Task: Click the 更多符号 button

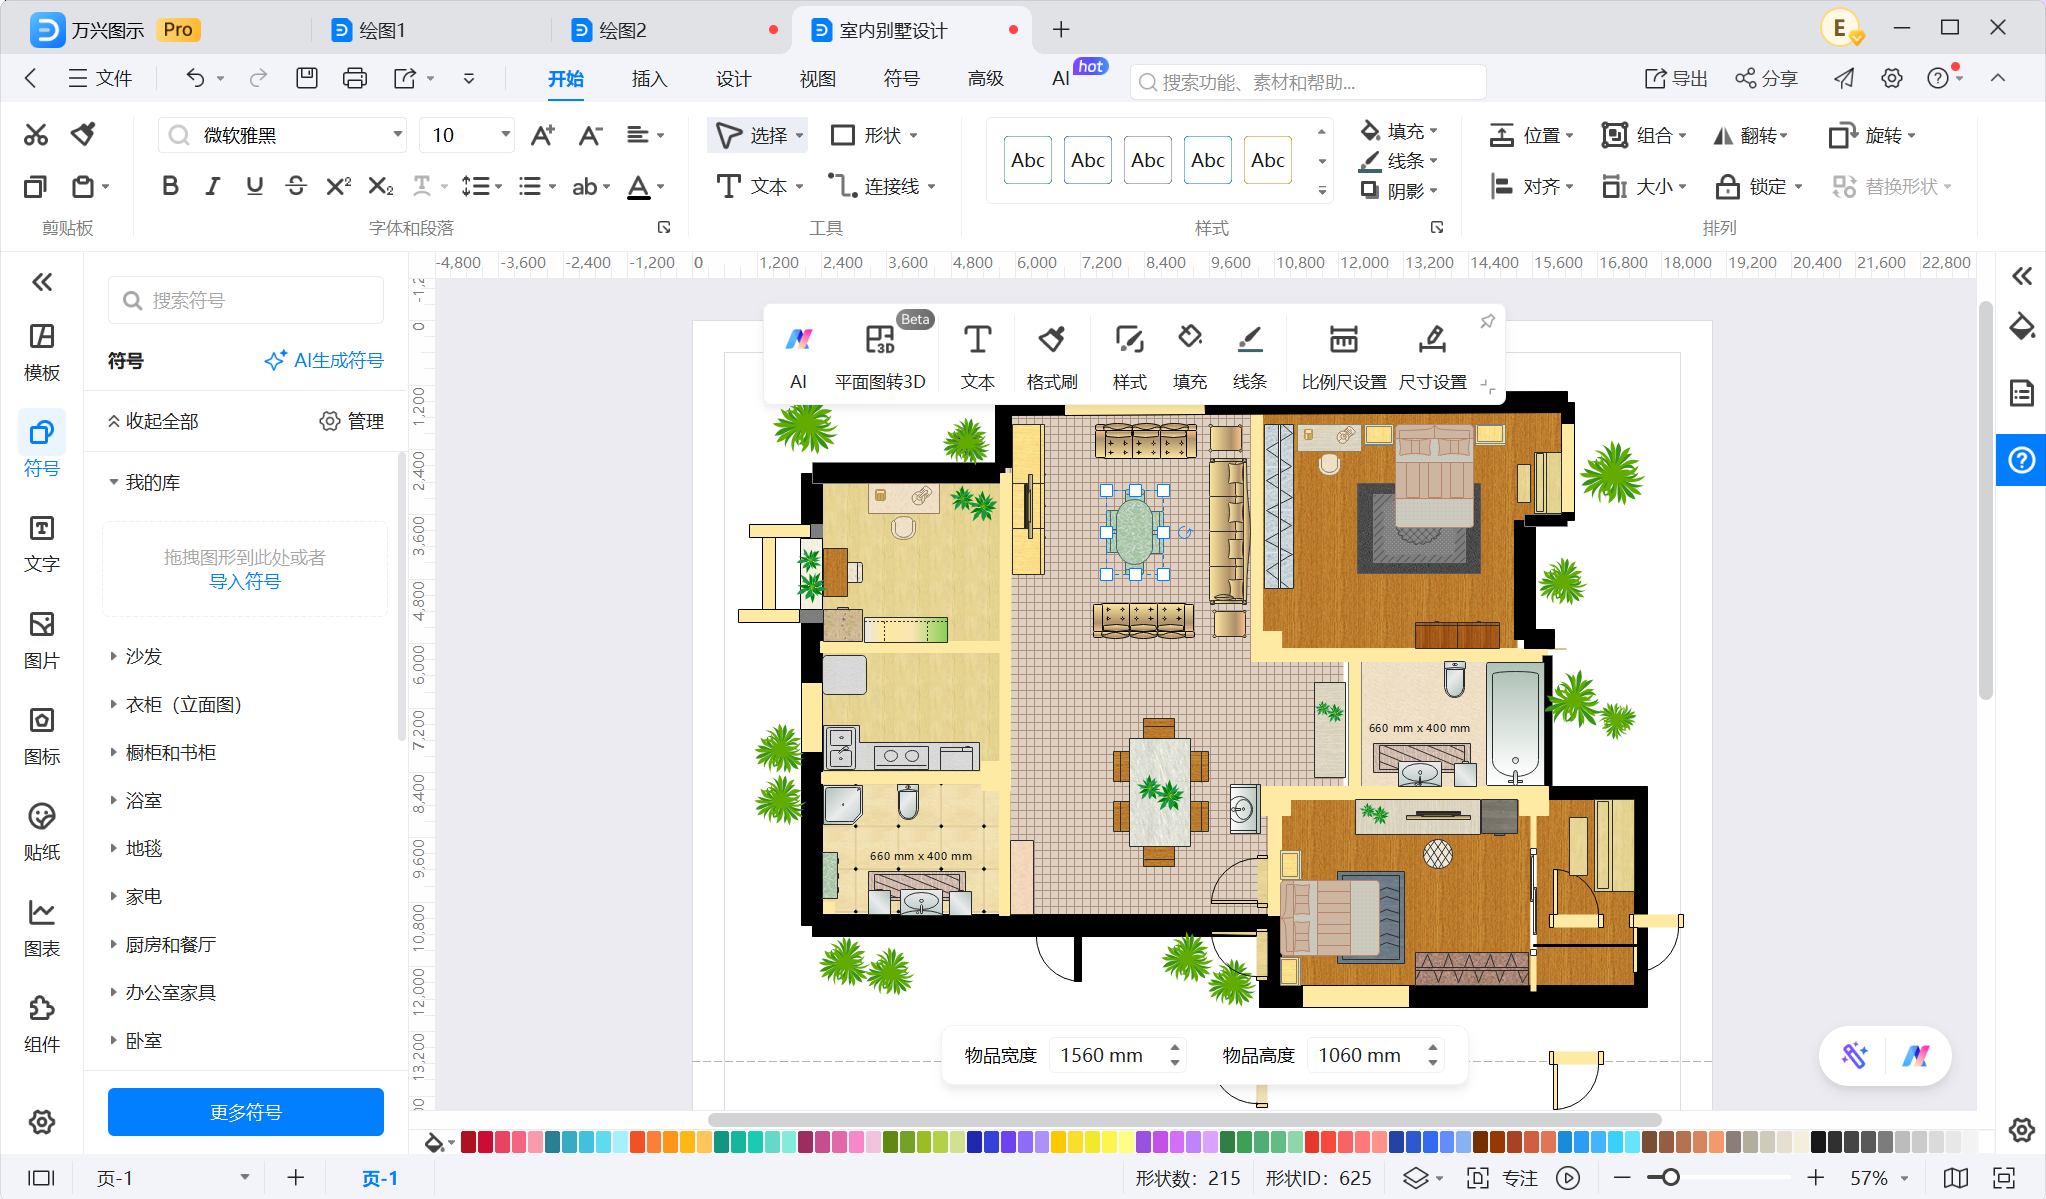Action: [246, 1112]
